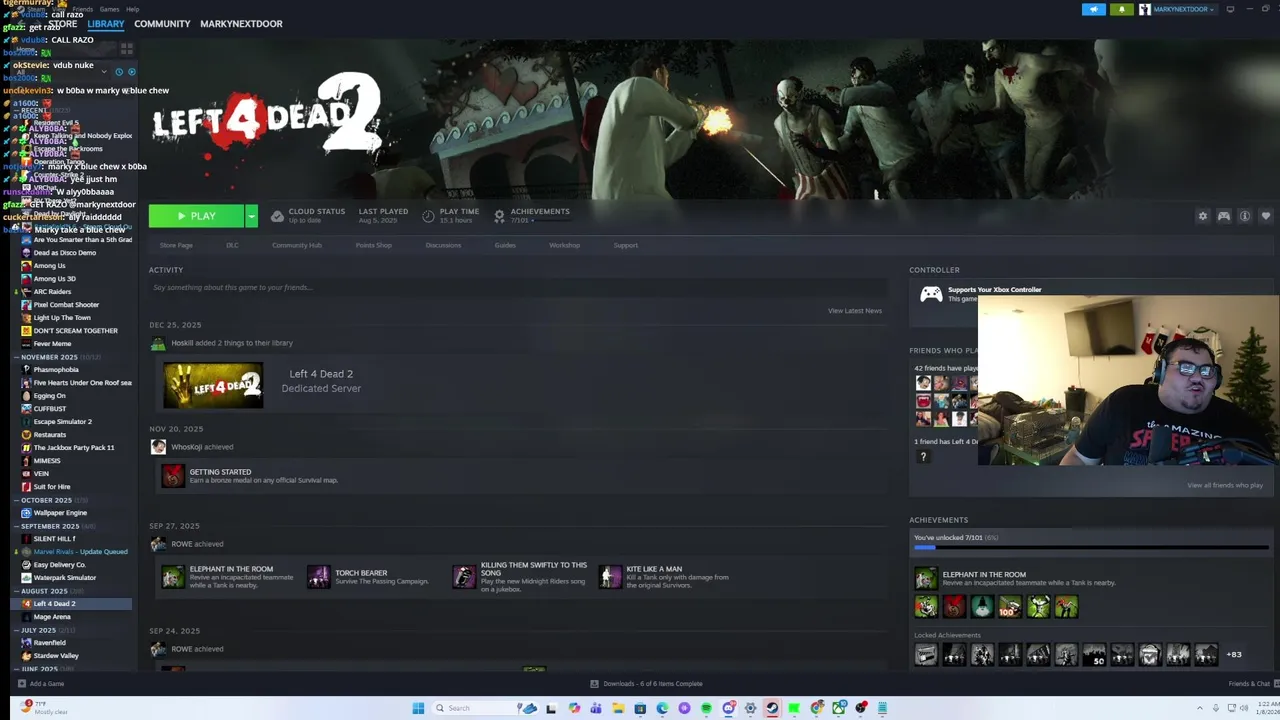Add Left 4 Dead 2 to favorites heart
Screen dimensions: 1280x720
[x=1266, y=216]
